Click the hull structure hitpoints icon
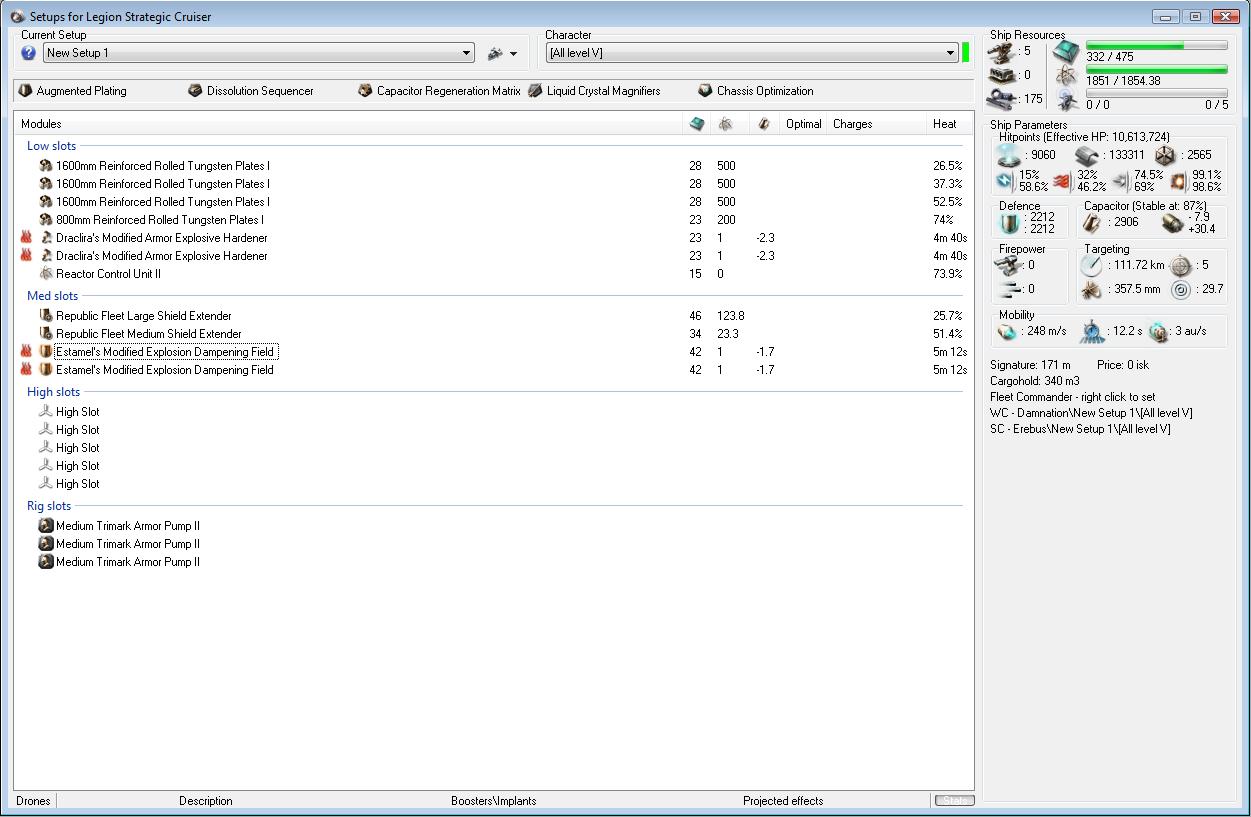 [1165, 155]
